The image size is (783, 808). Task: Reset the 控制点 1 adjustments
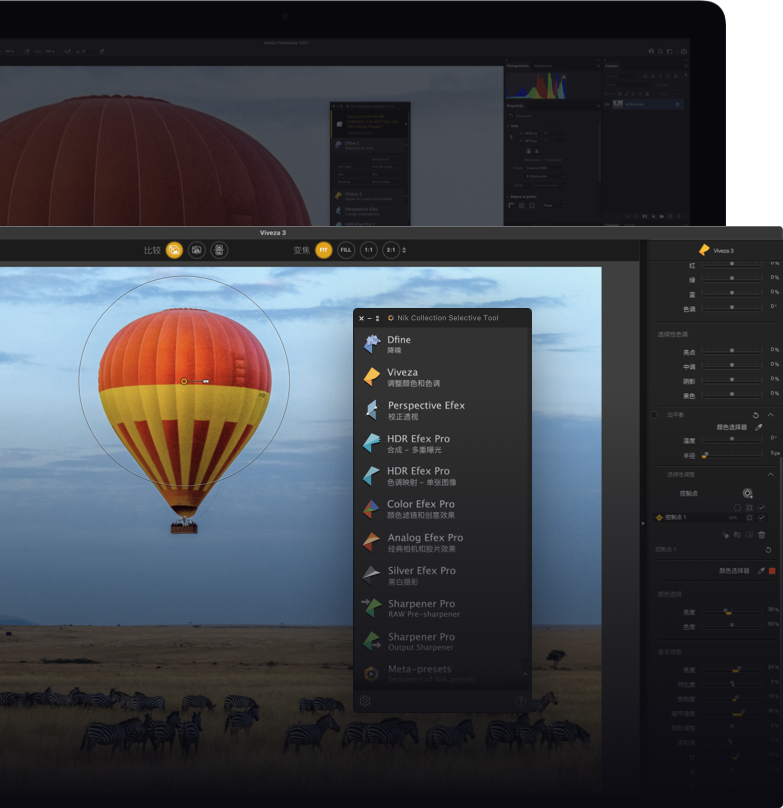point(768,550)
